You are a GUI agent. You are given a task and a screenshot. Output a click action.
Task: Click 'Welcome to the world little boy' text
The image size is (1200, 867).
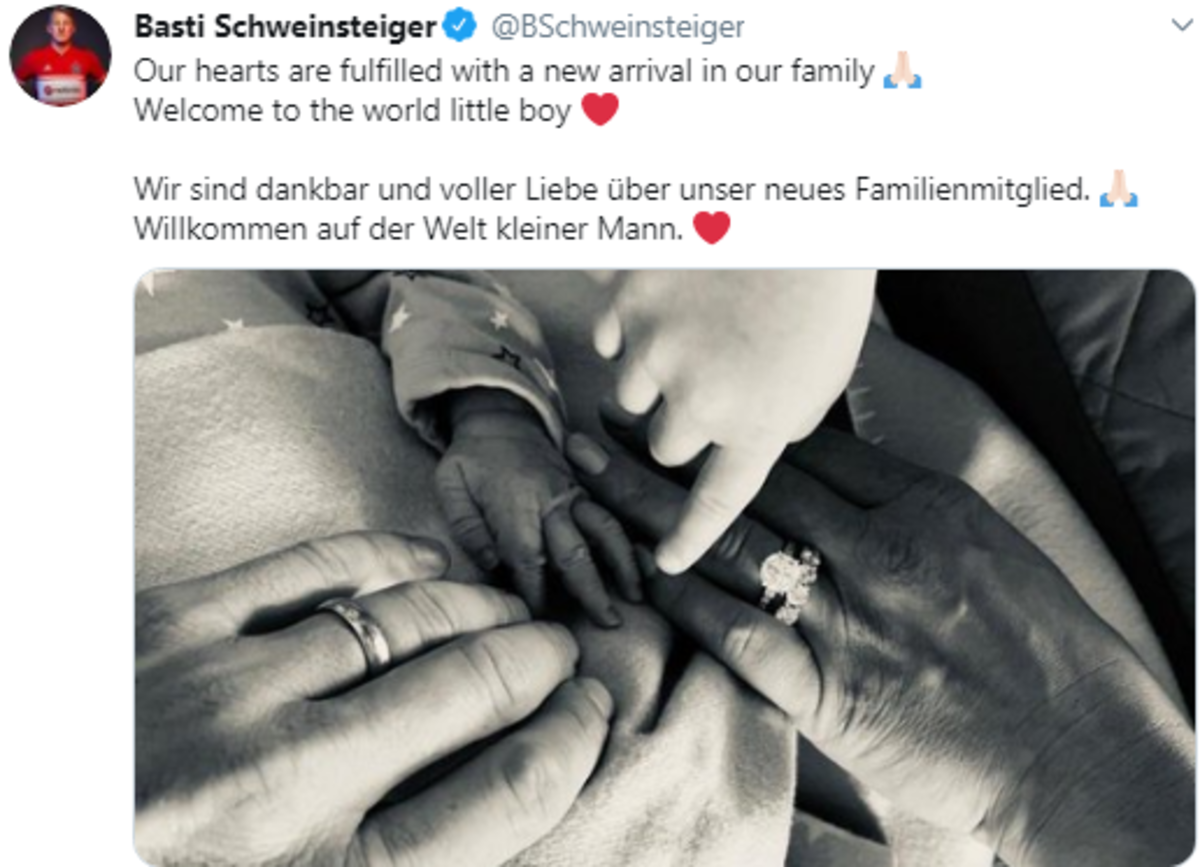point(352,109)
